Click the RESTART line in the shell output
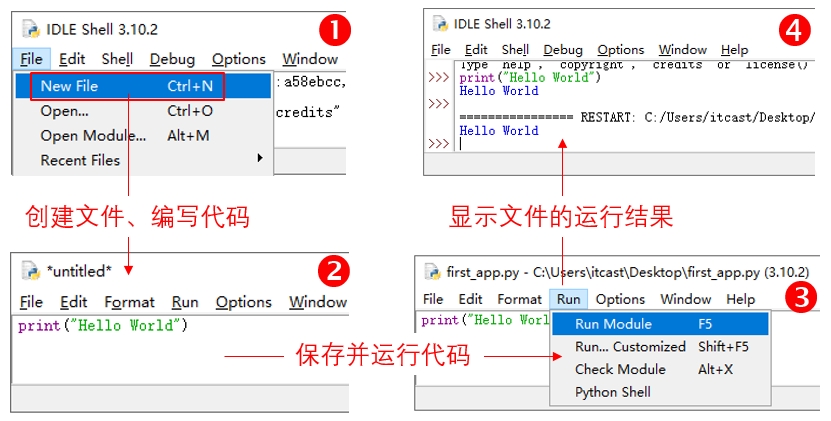Image resolution: width=831 pixels, height=421 pixels. (636, 117)
